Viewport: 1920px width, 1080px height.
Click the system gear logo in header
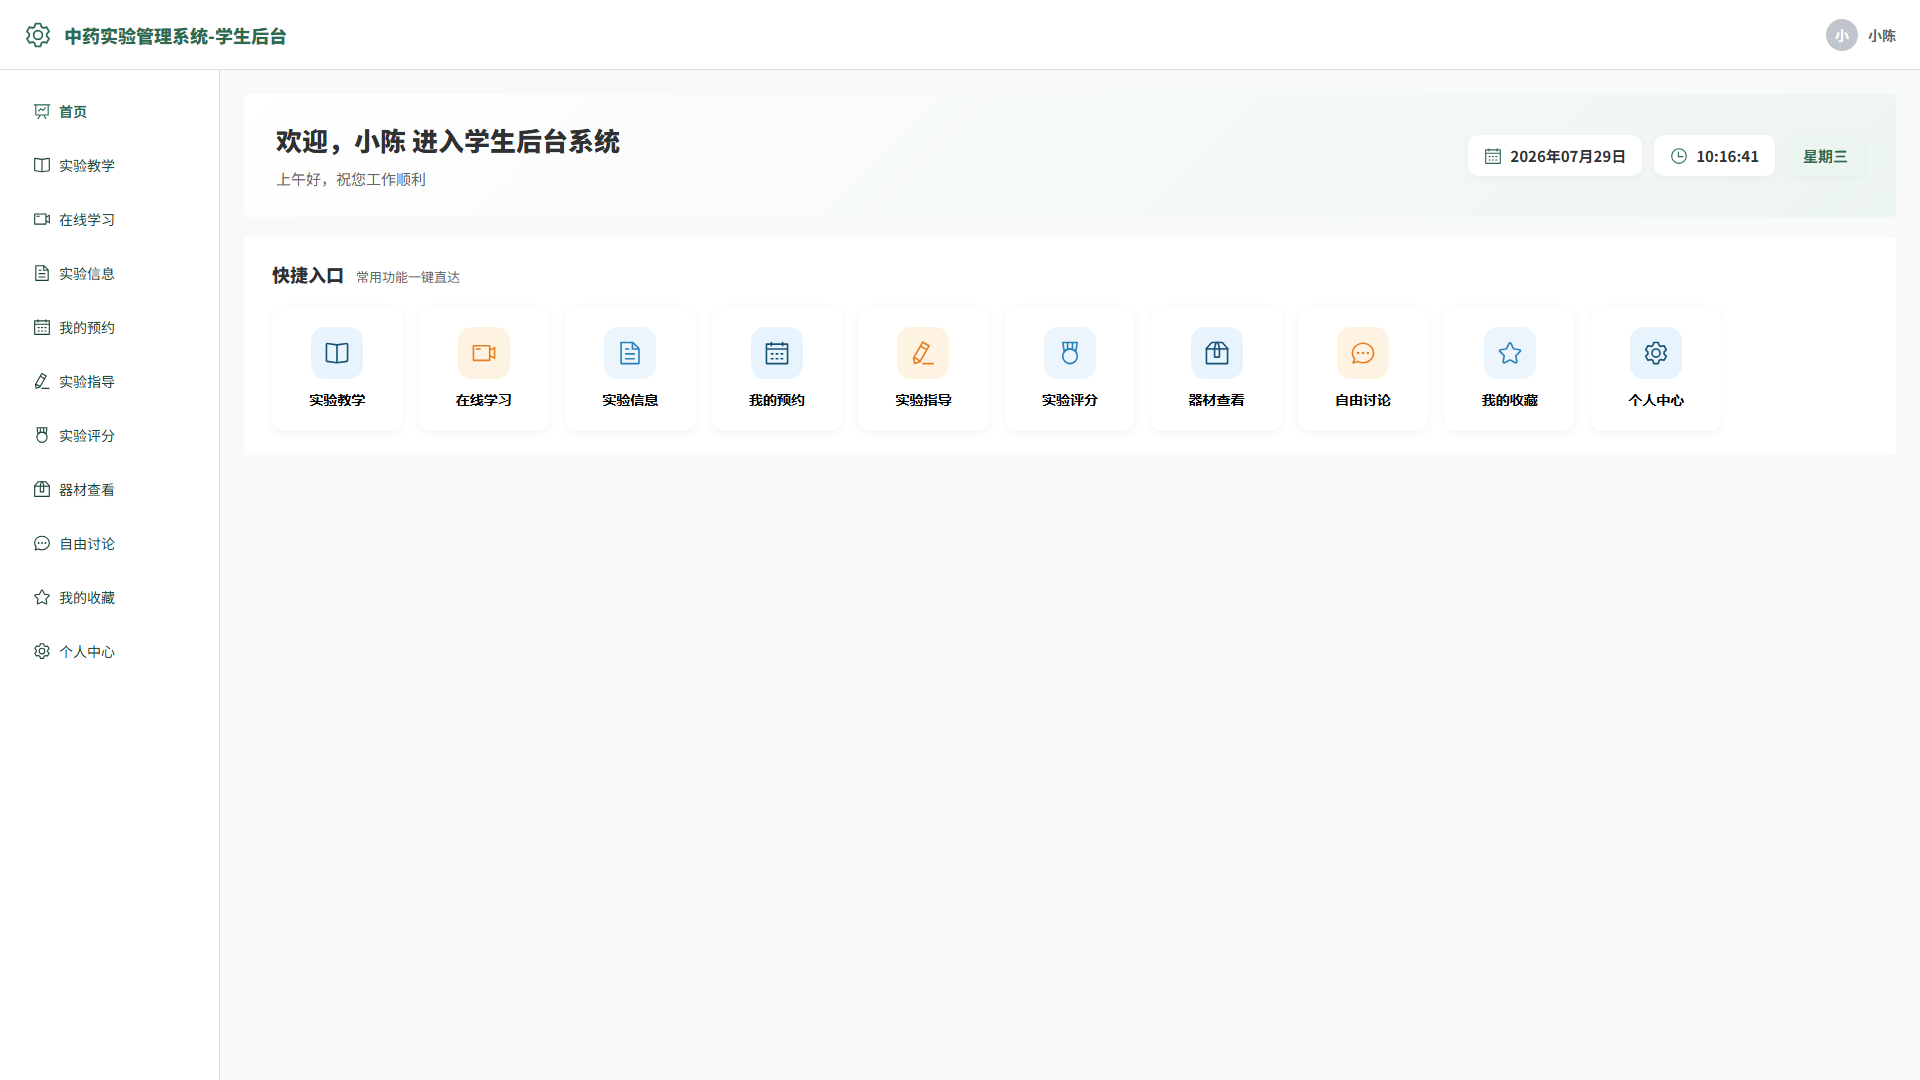click(x=38, y=35)
